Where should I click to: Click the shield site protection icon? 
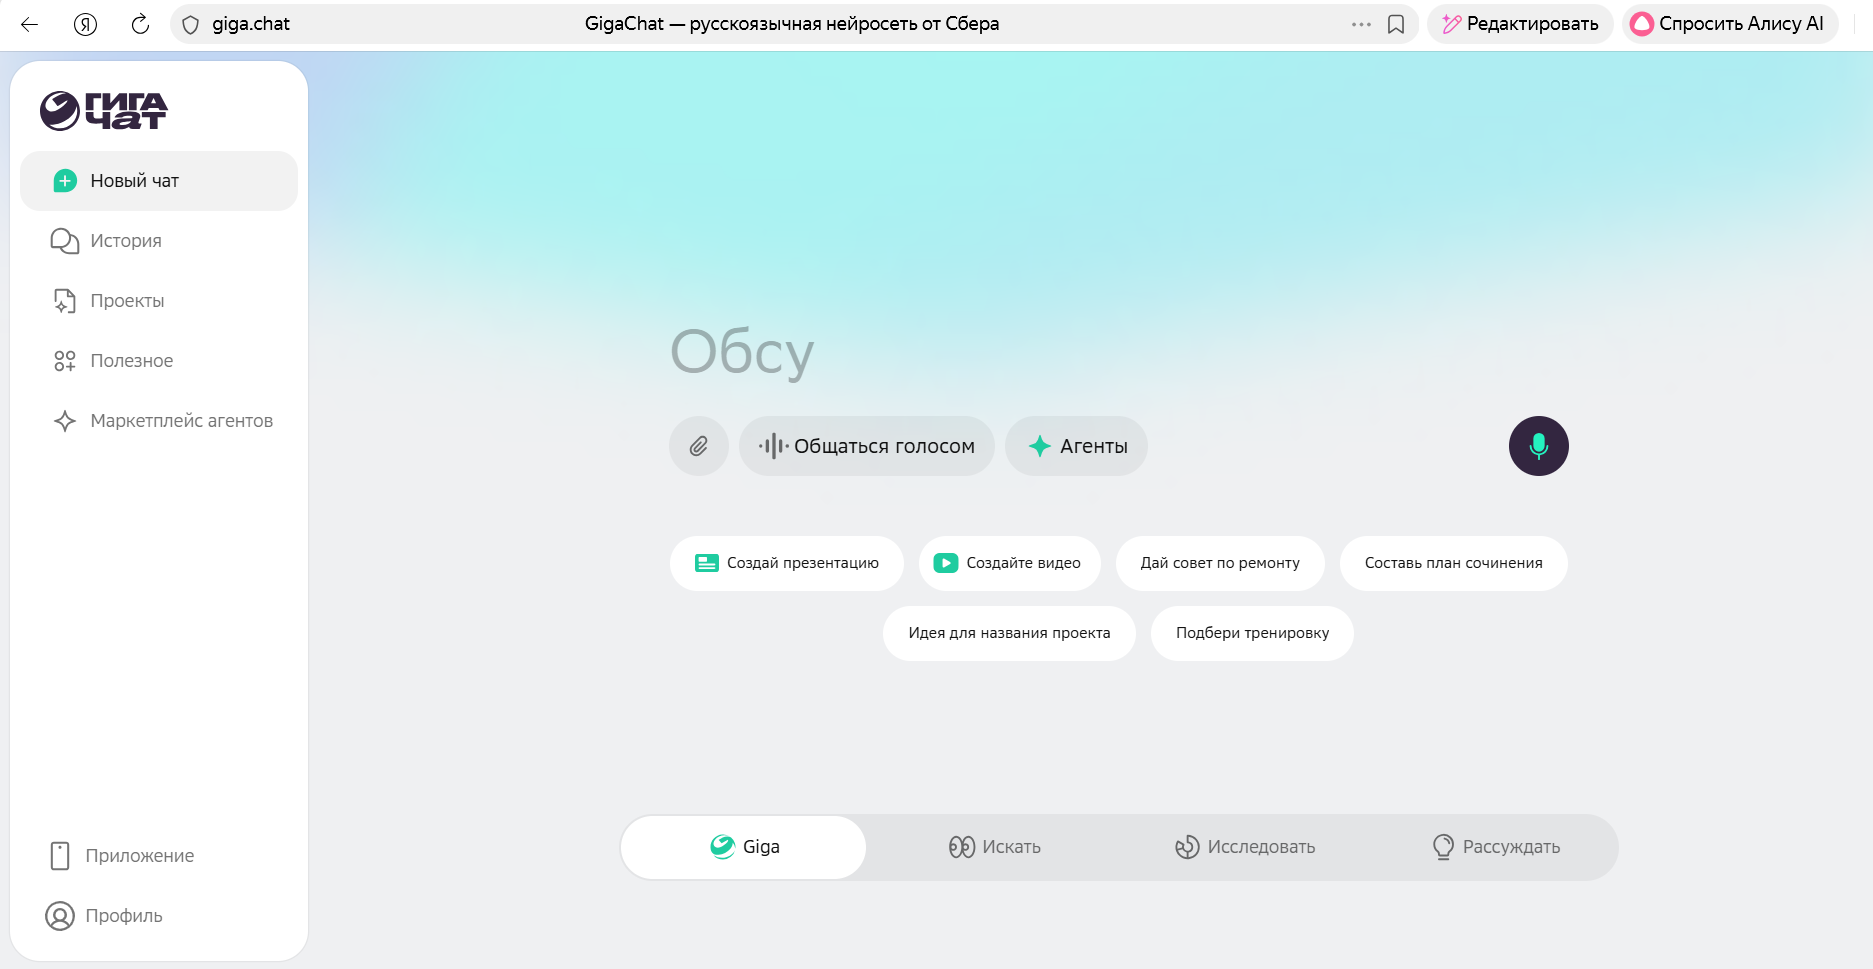191,24
